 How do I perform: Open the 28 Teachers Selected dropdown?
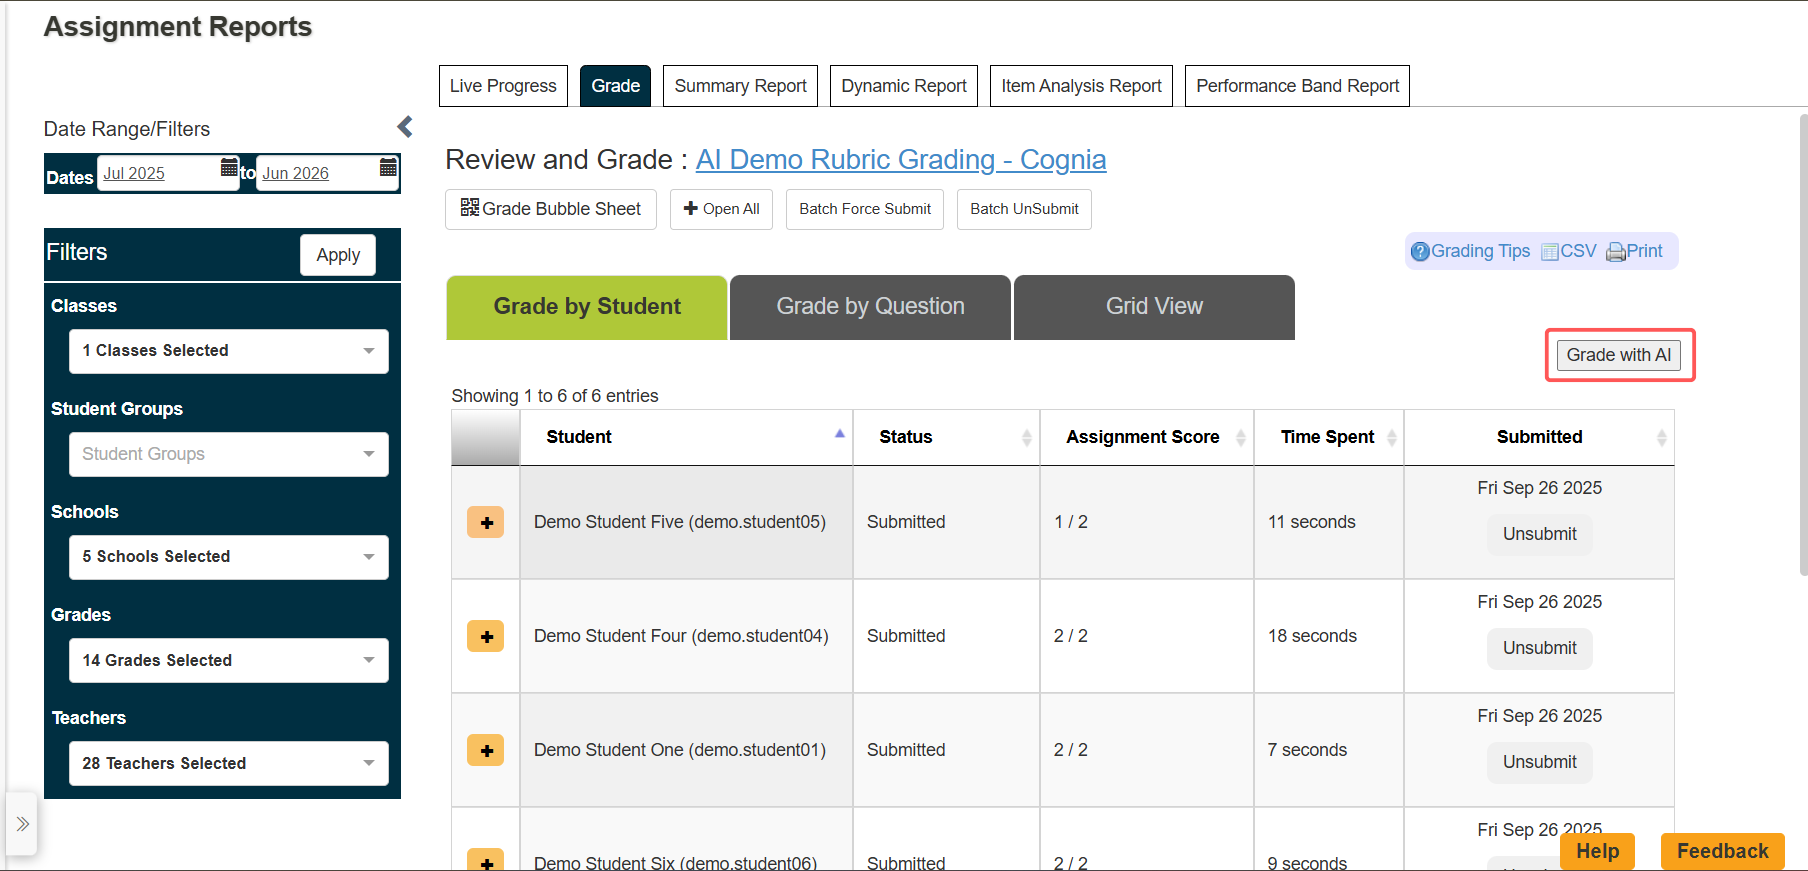(229, 763)
